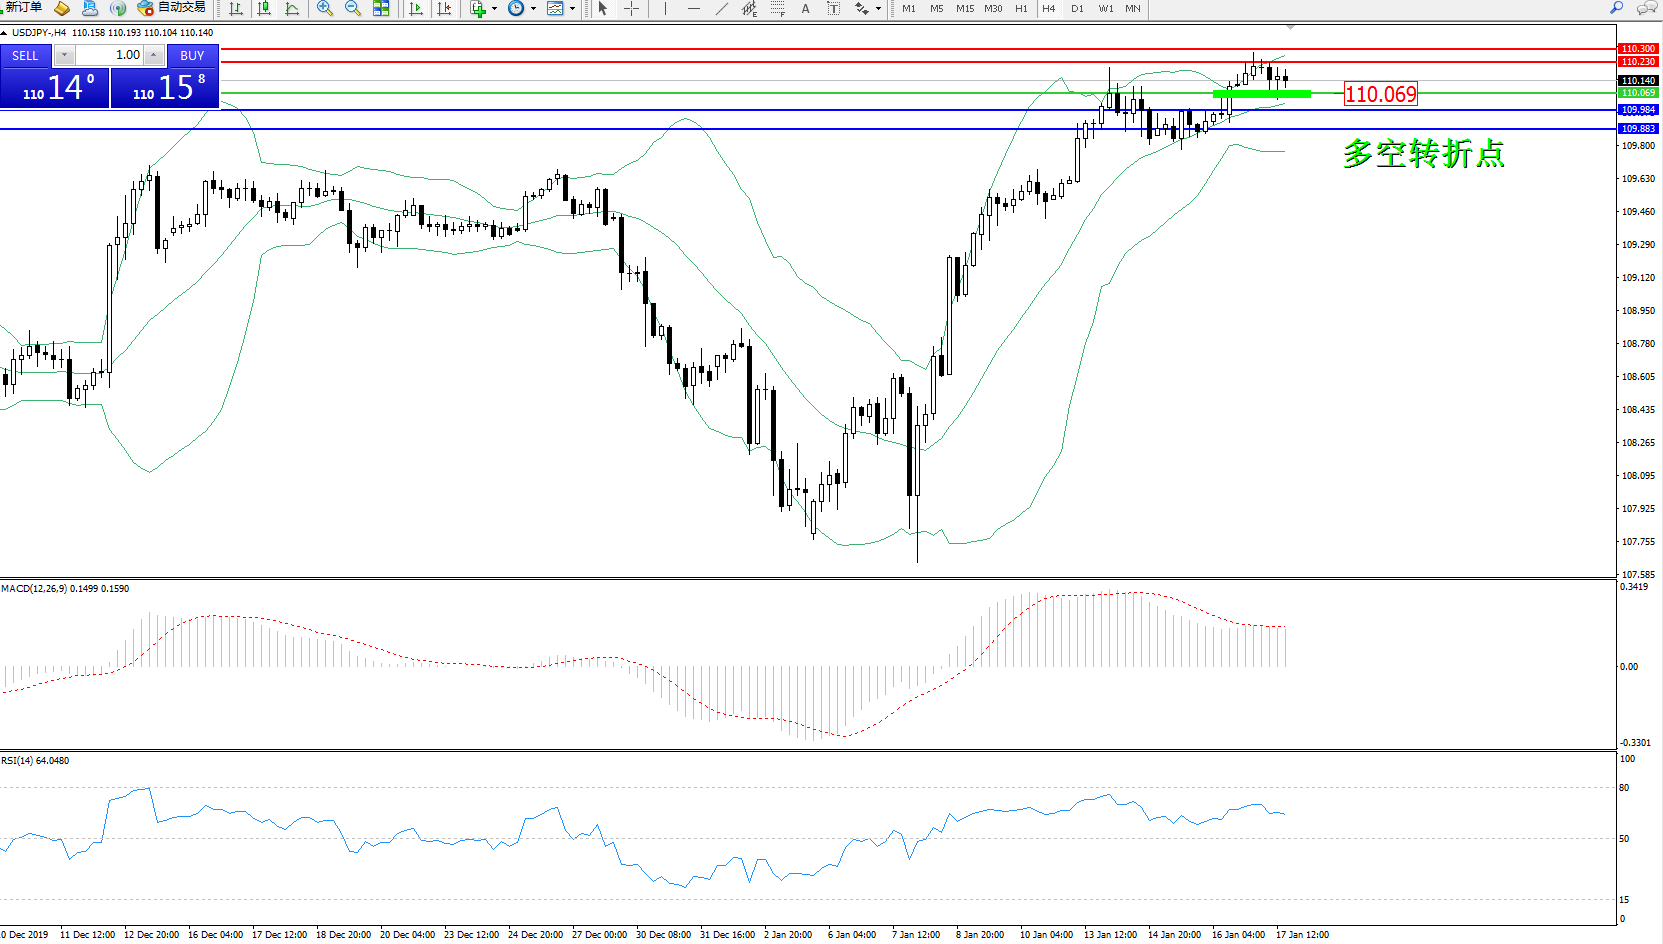Screen dimensions: 1663x944
Task: Toggle the 自动交易 auto trading button
Action: tap(171, 8)
